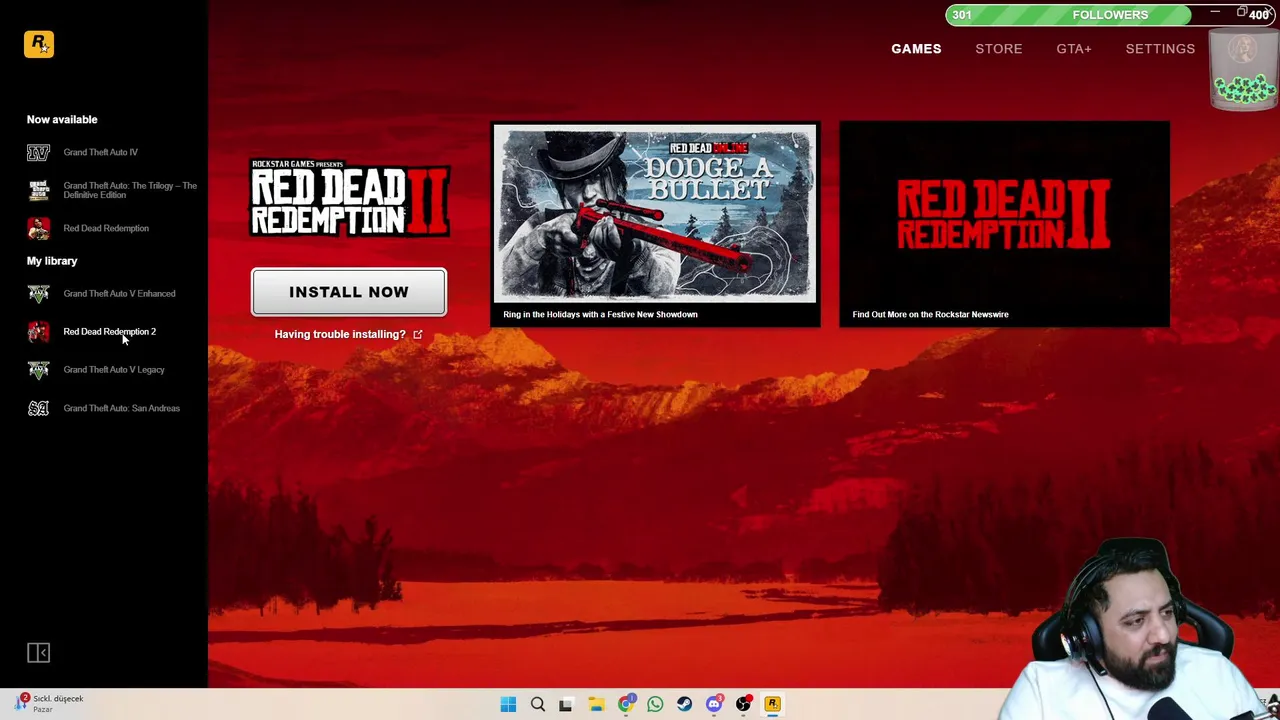
Task: Click the weather widget in taskbar
Action: [50, 703]
